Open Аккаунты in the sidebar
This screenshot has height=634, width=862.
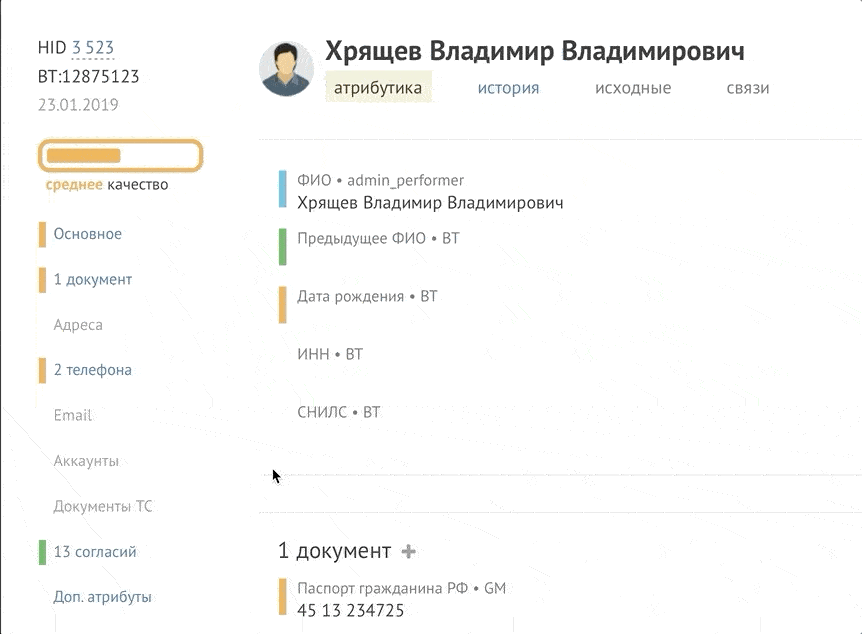pyautogui.click(x=86, y=461)
